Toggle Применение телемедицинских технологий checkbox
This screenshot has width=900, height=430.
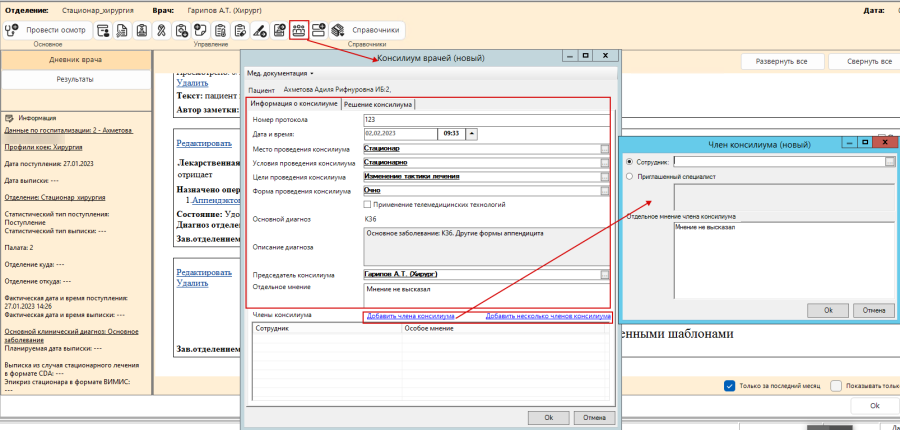tap(367, 204)
